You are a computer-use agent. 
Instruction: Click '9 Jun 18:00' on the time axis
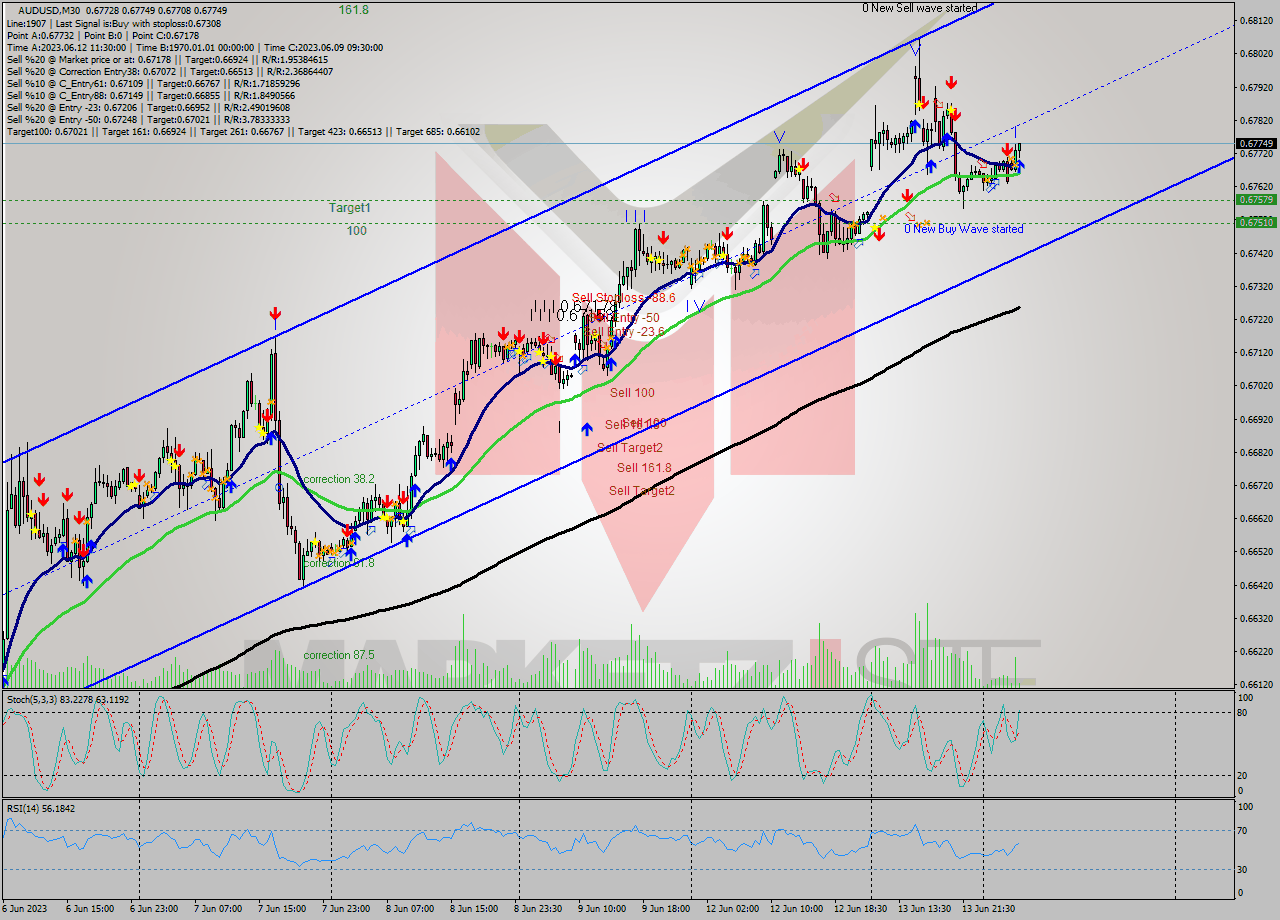665,909
